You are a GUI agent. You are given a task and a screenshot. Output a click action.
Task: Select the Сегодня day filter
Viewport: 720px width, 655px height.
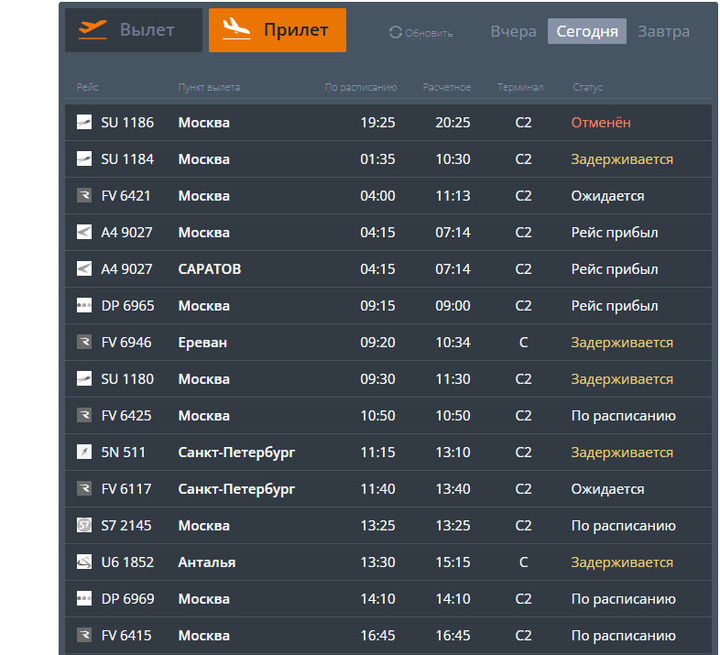click(587, 31)
